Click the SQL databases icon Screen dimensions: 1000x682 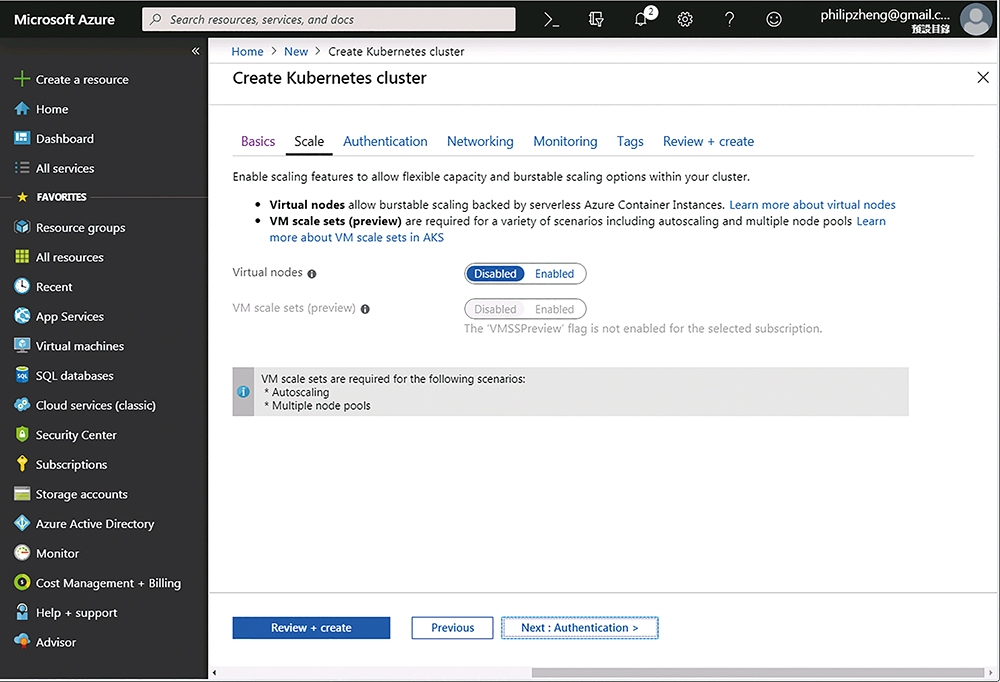22,374
